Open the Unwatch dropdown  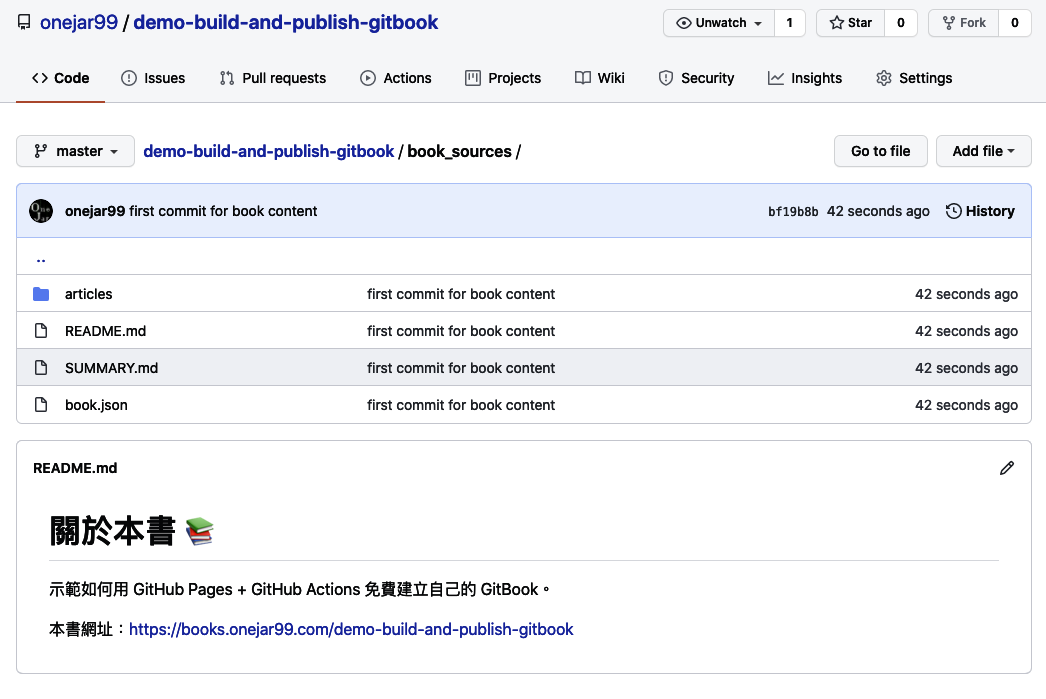point(719,23)
